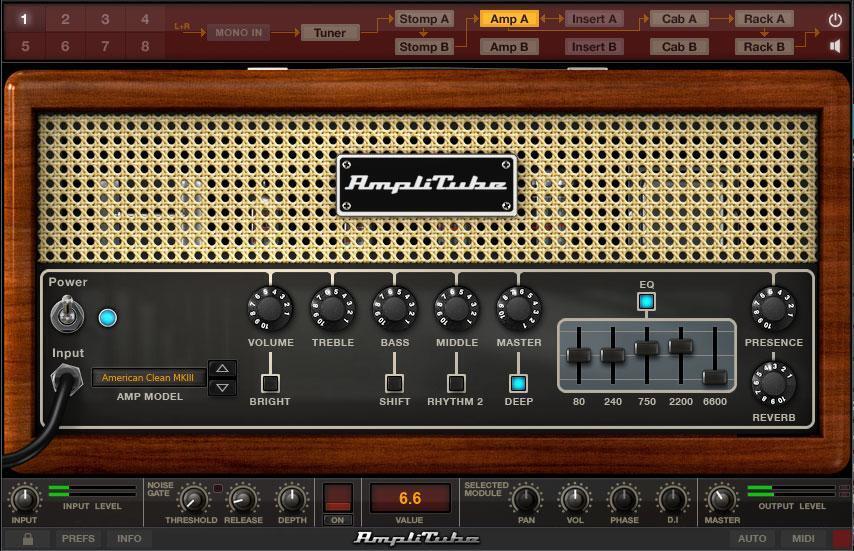
Task: Toggle the EQ on/off button
Action: tap(646, 301)
